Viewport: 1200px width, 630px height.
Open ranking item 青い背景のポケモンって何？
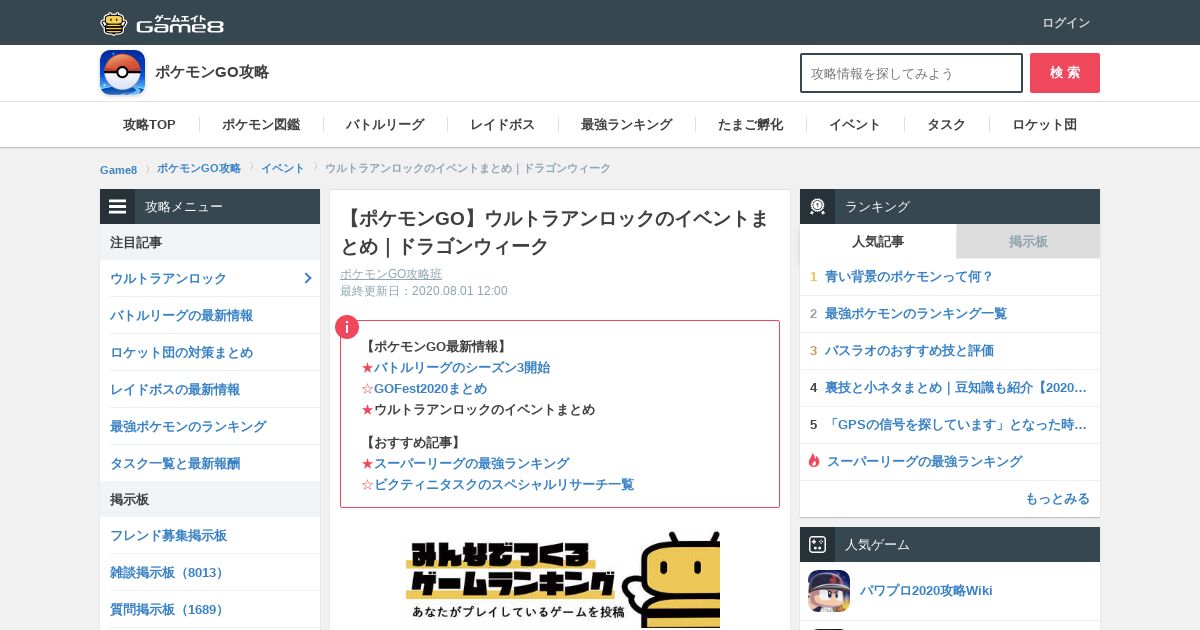(x=909, y=276)
